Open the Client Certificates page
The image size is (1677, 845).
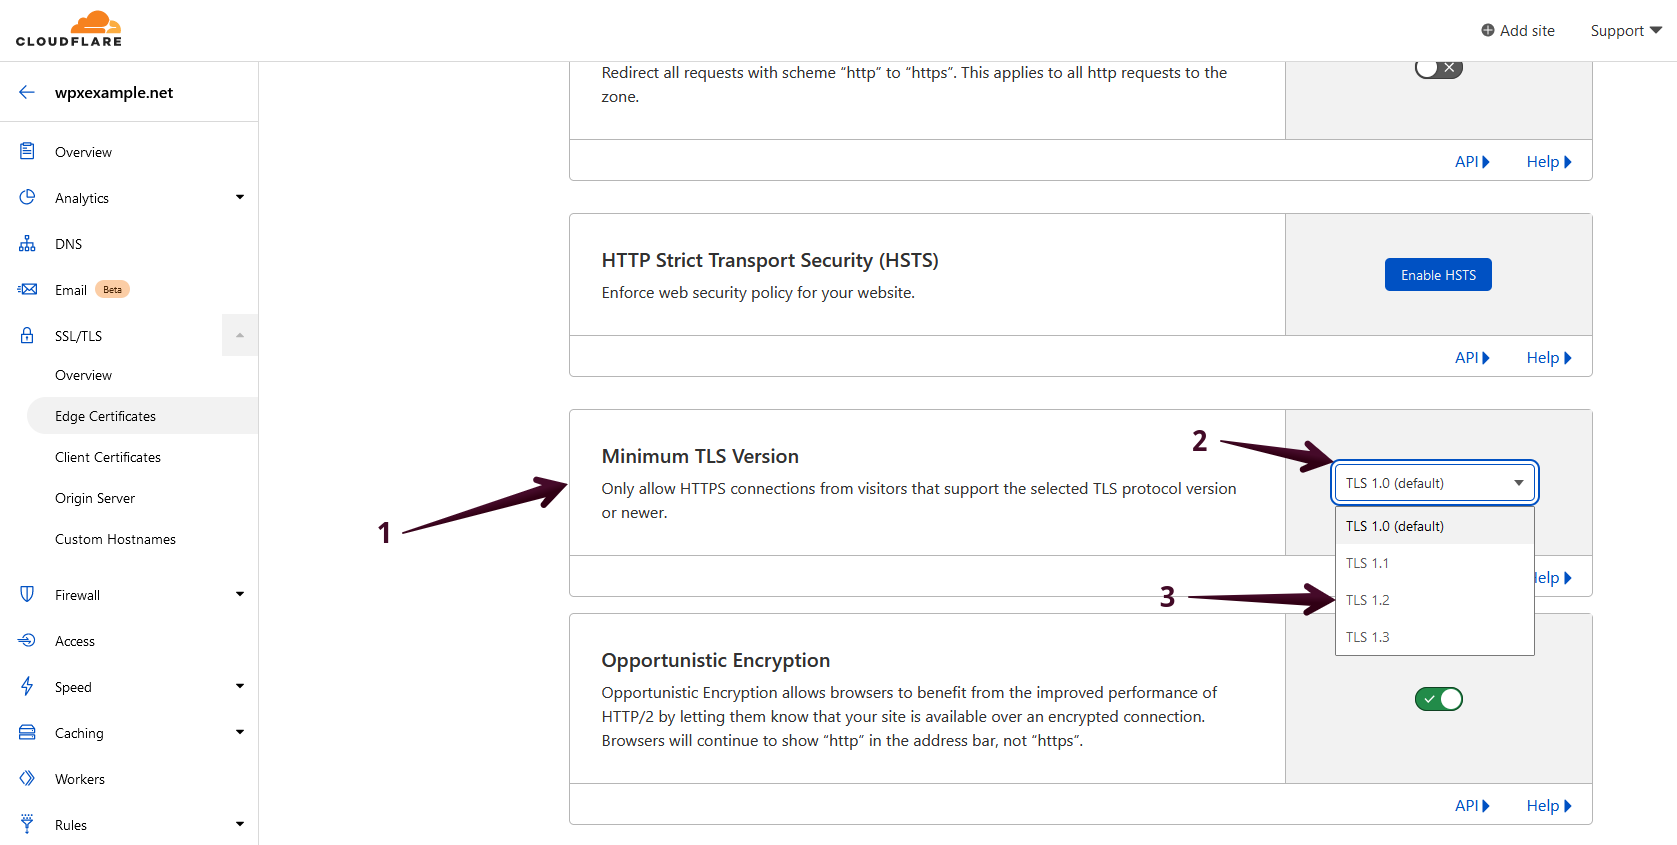(x=108, y=457)
